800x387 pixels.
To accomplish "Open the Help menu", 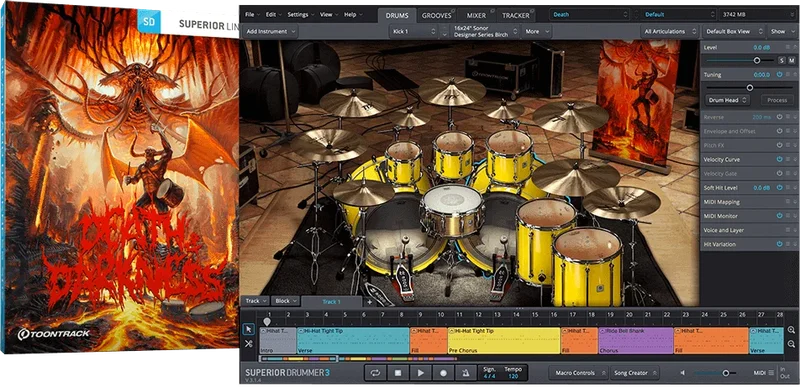I will click(x=353, y=15).
